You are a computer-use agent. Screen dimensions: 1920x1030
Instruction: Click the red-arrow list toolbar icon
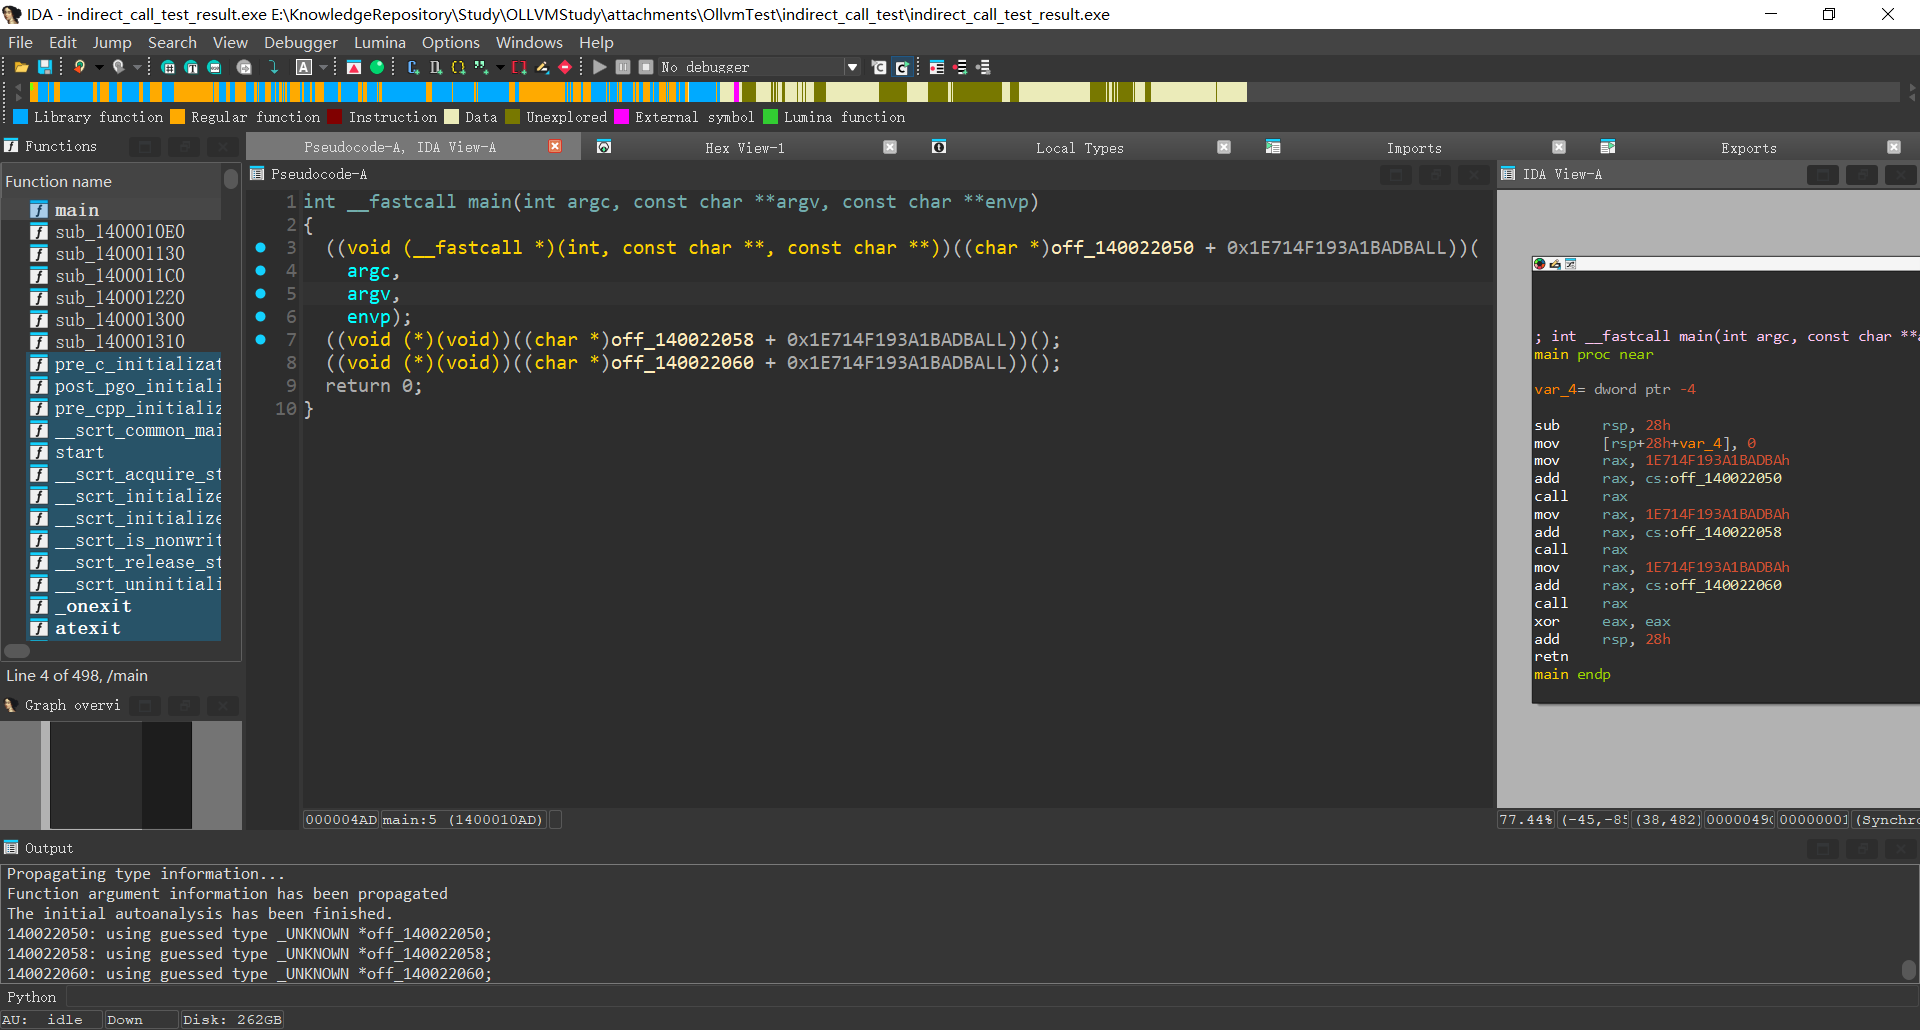point(960,67)
